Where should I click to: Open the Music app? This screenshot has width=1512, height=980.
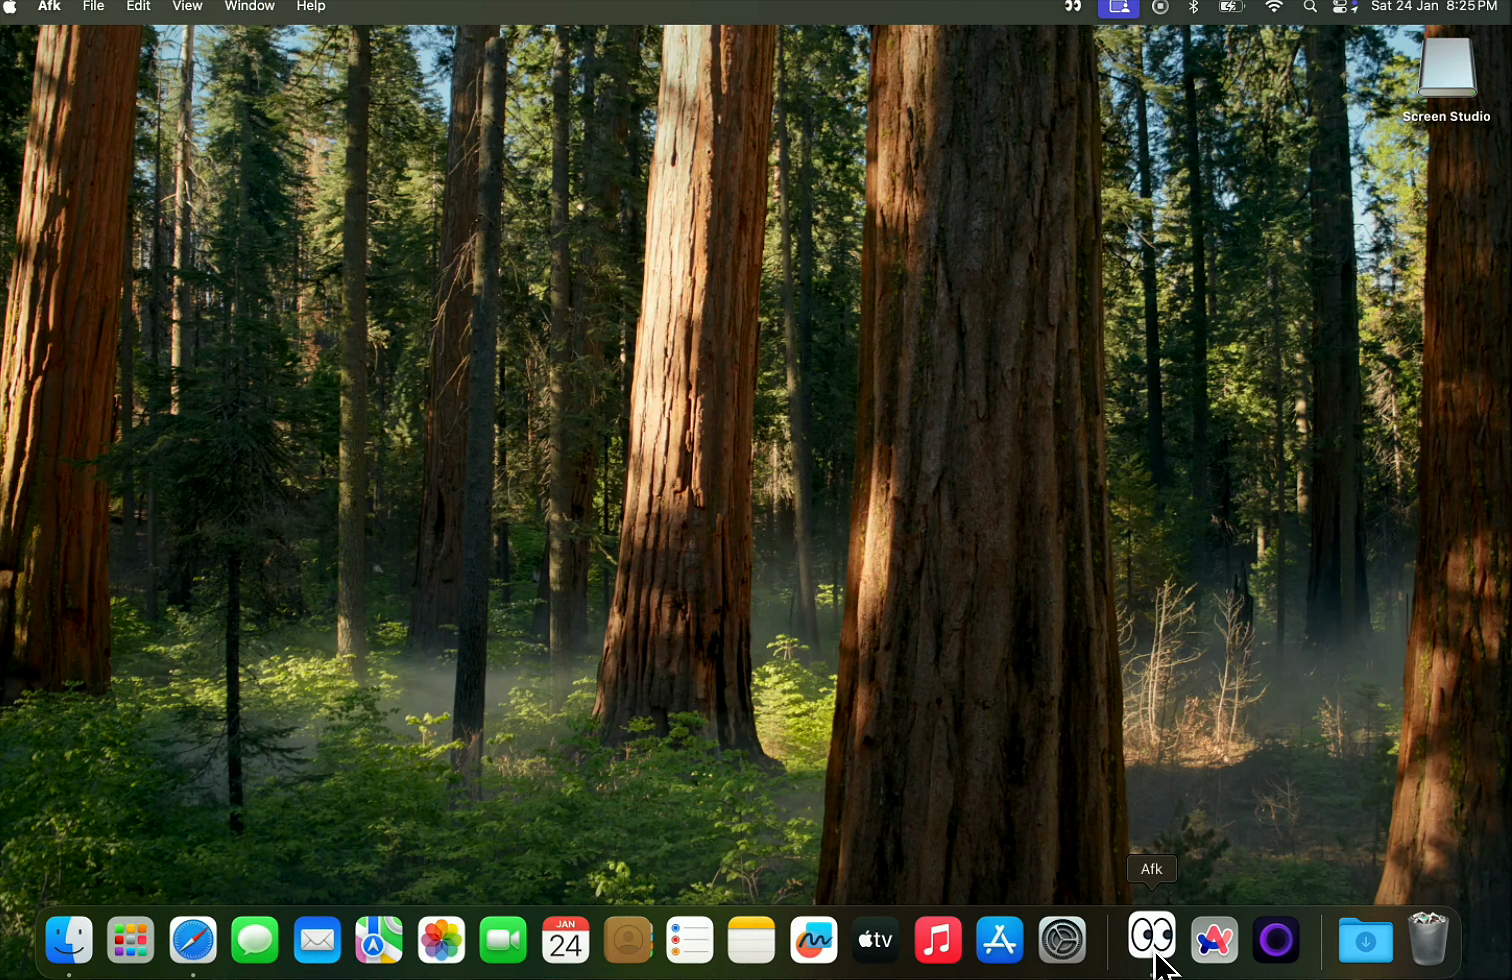[937, 940]
